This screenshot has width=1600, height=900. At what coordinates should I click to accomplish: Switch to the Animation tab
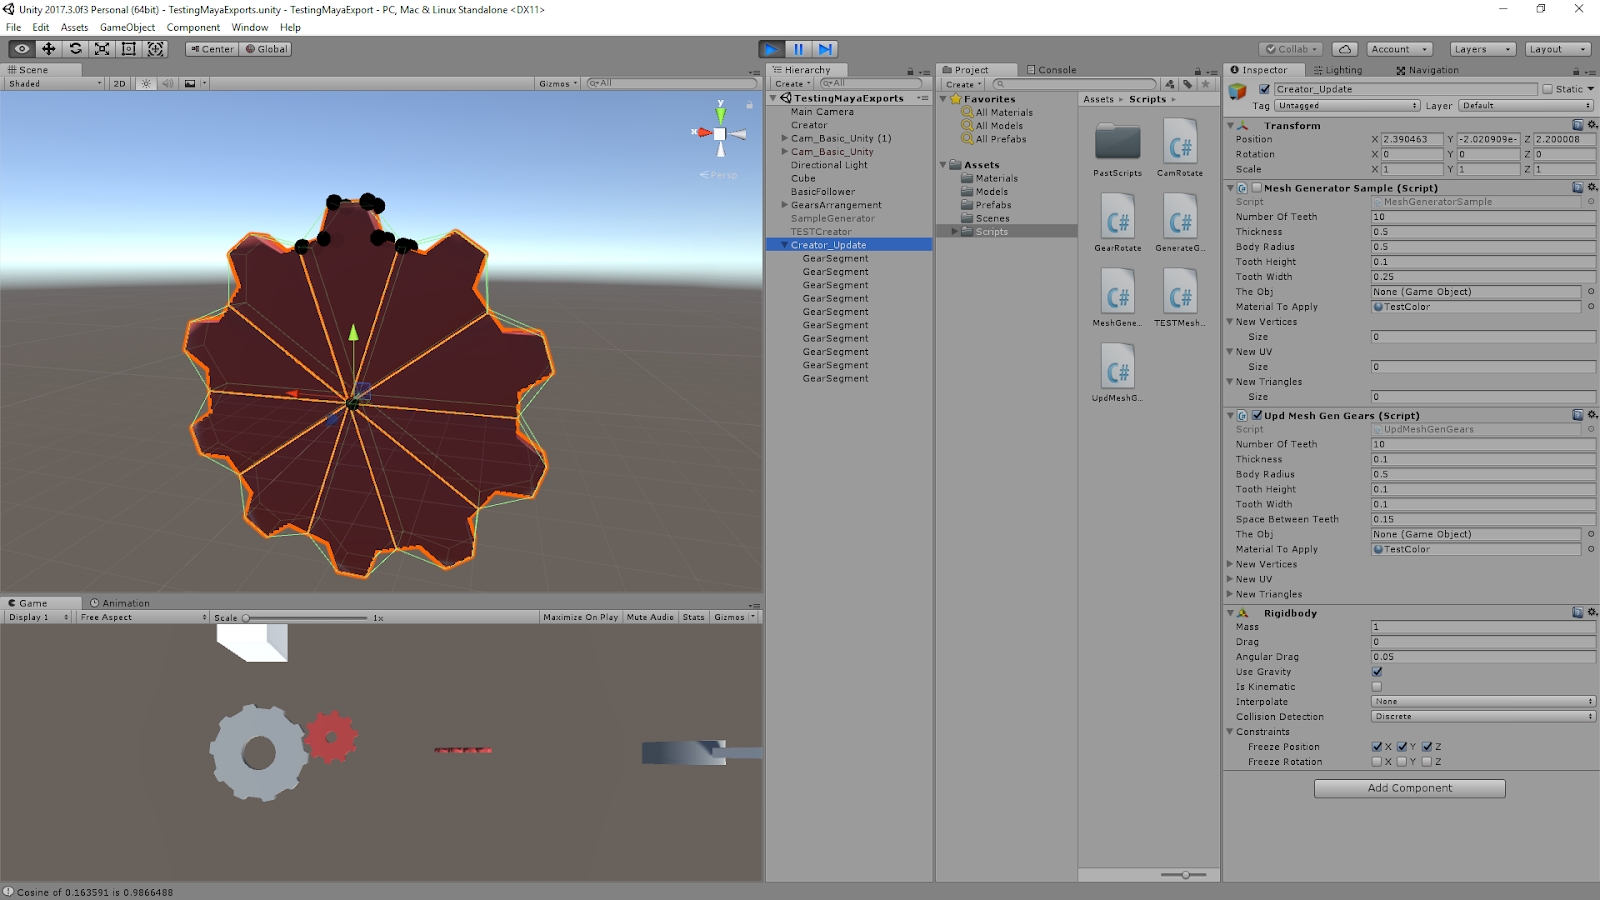[119, 603]
